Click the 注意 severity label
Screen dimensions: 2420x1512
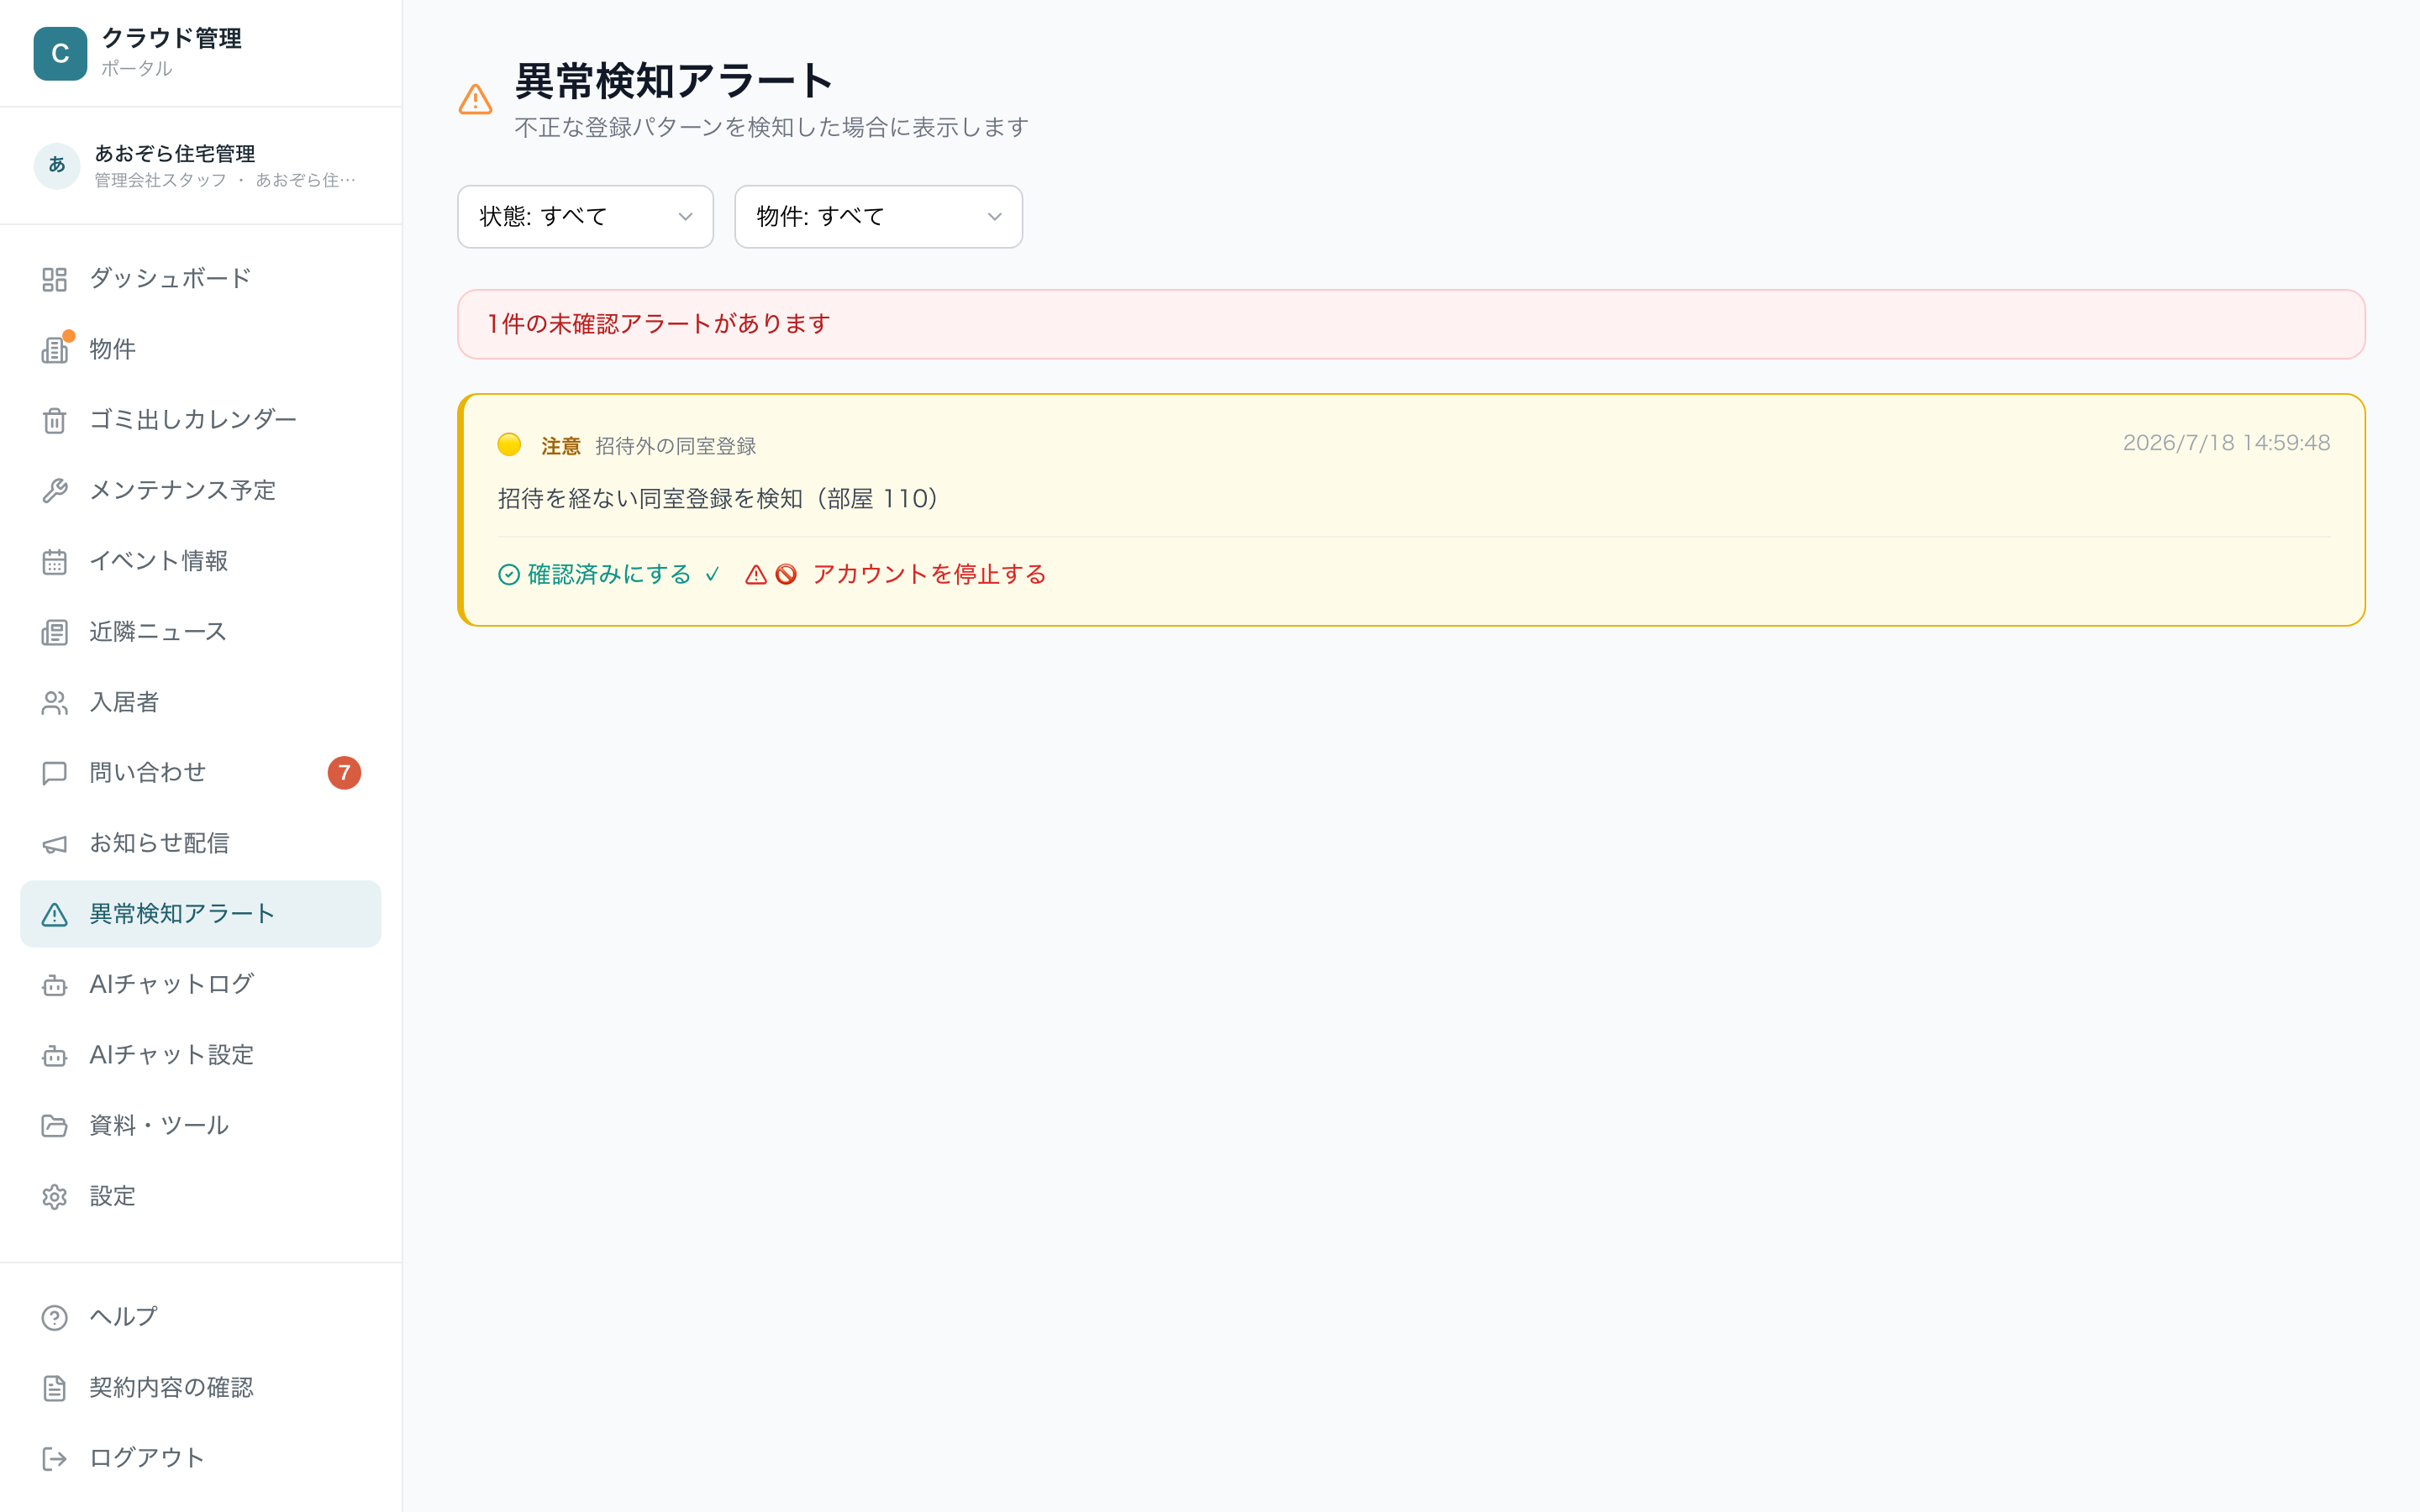(x=561, y=446)
